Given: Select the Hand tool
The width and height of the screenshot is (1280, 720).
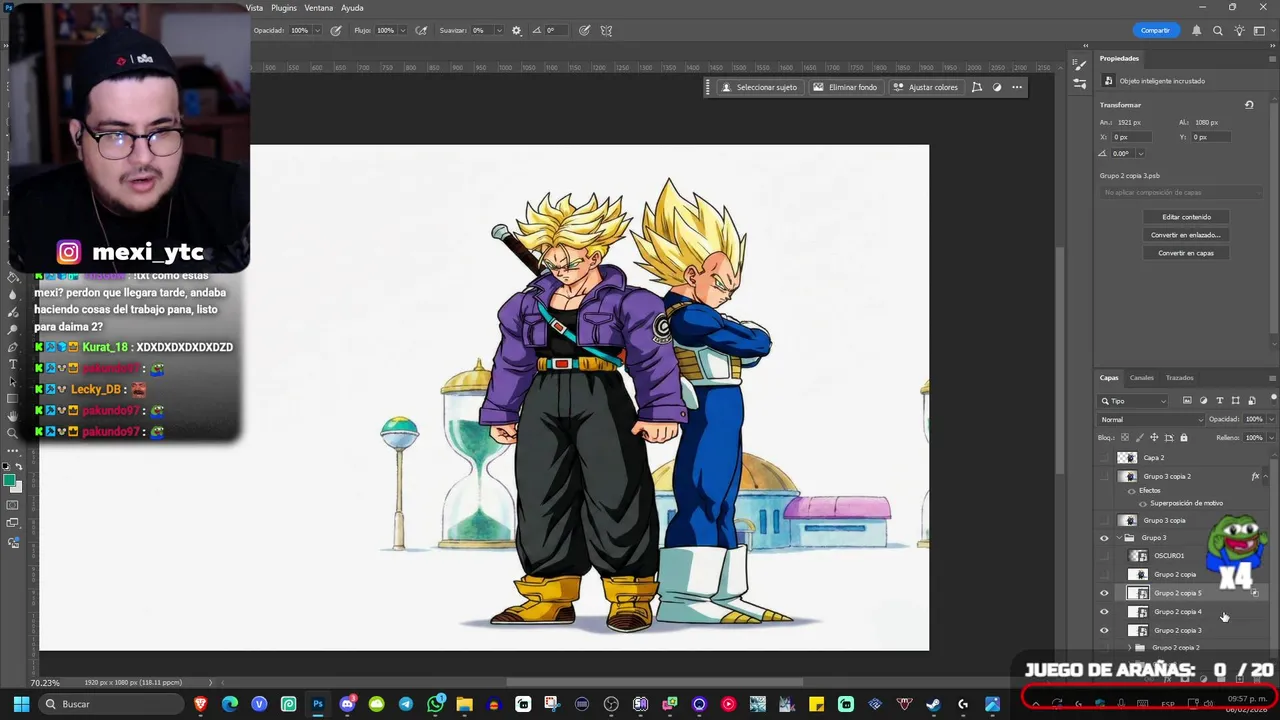Looking at the screenshot, I should click(12, 416).
